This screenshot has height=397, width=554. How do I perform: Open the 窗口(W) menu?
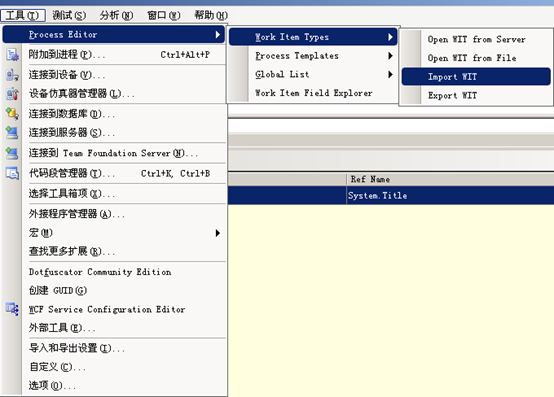point(164,15)
